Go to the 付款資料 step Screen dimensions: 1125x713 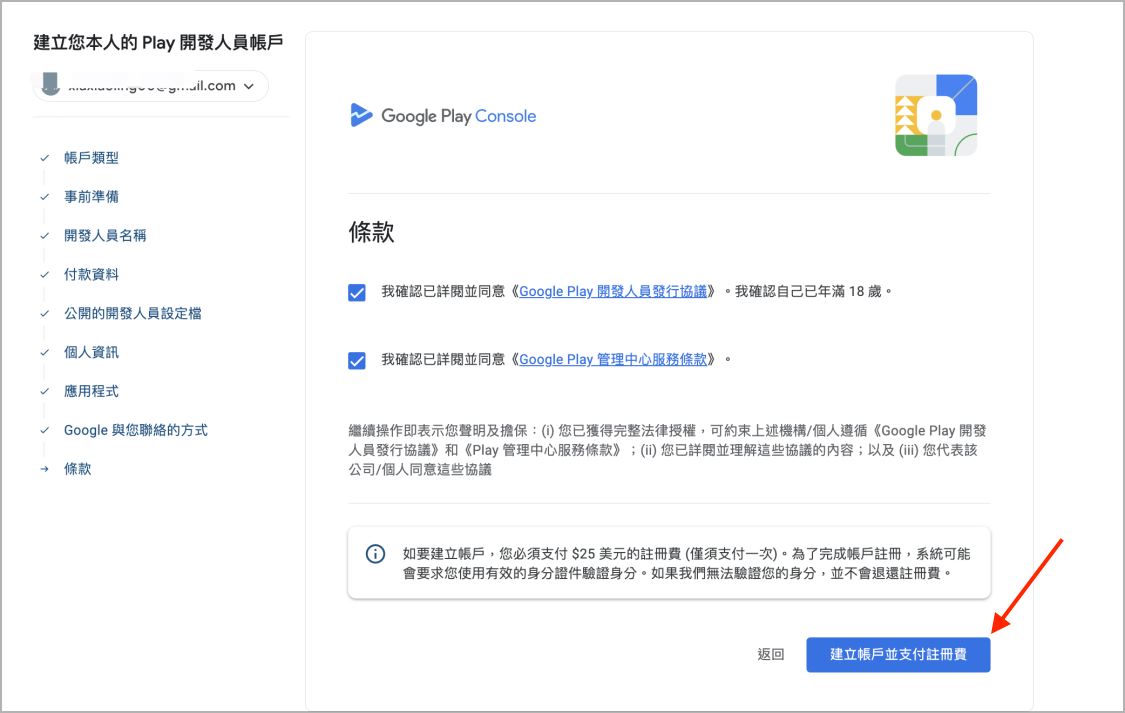pyautogui.click(x=91, y=274)
